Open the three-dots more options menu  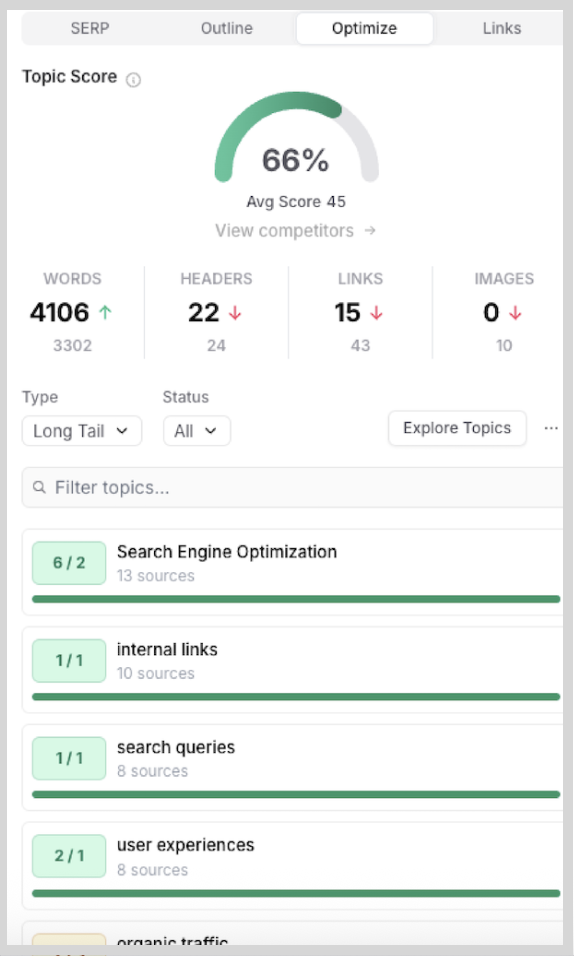[x=551, y=429]
